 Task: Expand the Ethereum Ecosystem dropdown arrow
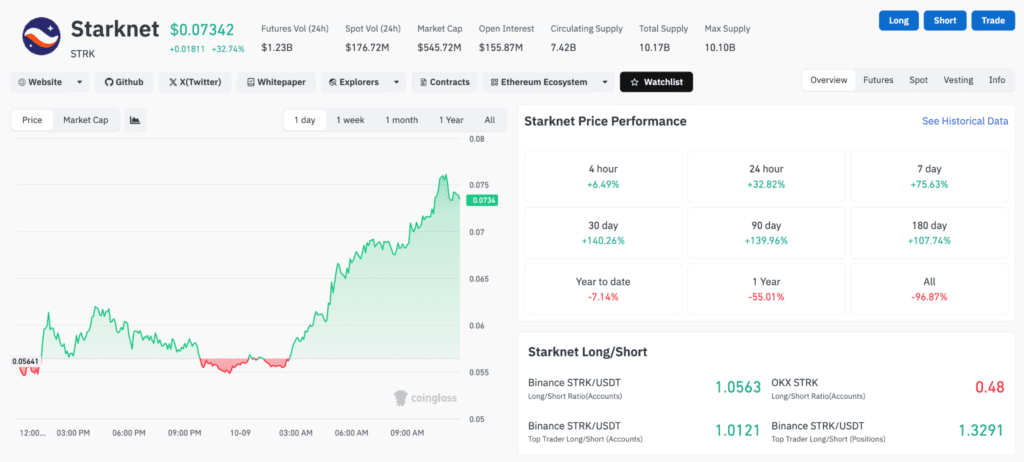(605, 82)
